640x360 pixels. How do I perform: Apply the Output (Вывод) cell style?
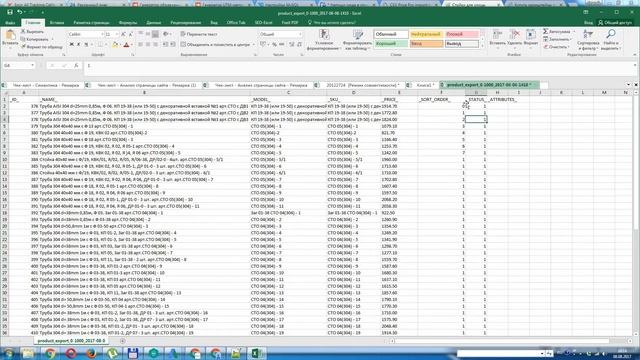click(462, 43)
